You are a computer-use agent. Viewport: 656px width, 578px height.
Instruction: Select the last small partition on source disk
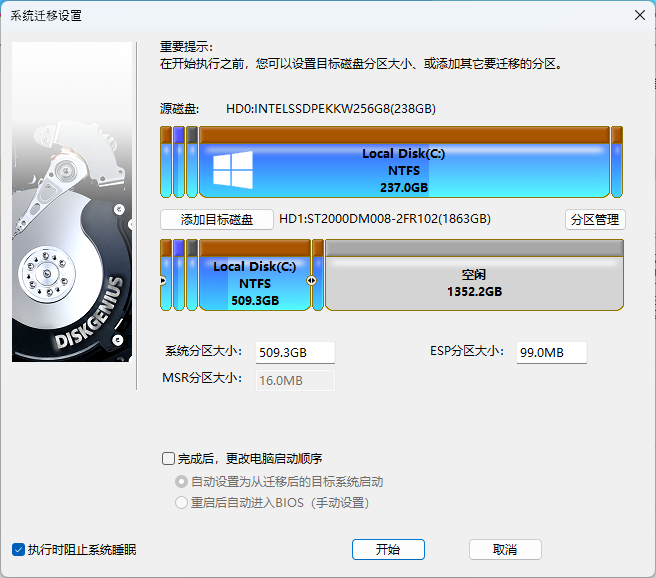(x=617, y=162)
